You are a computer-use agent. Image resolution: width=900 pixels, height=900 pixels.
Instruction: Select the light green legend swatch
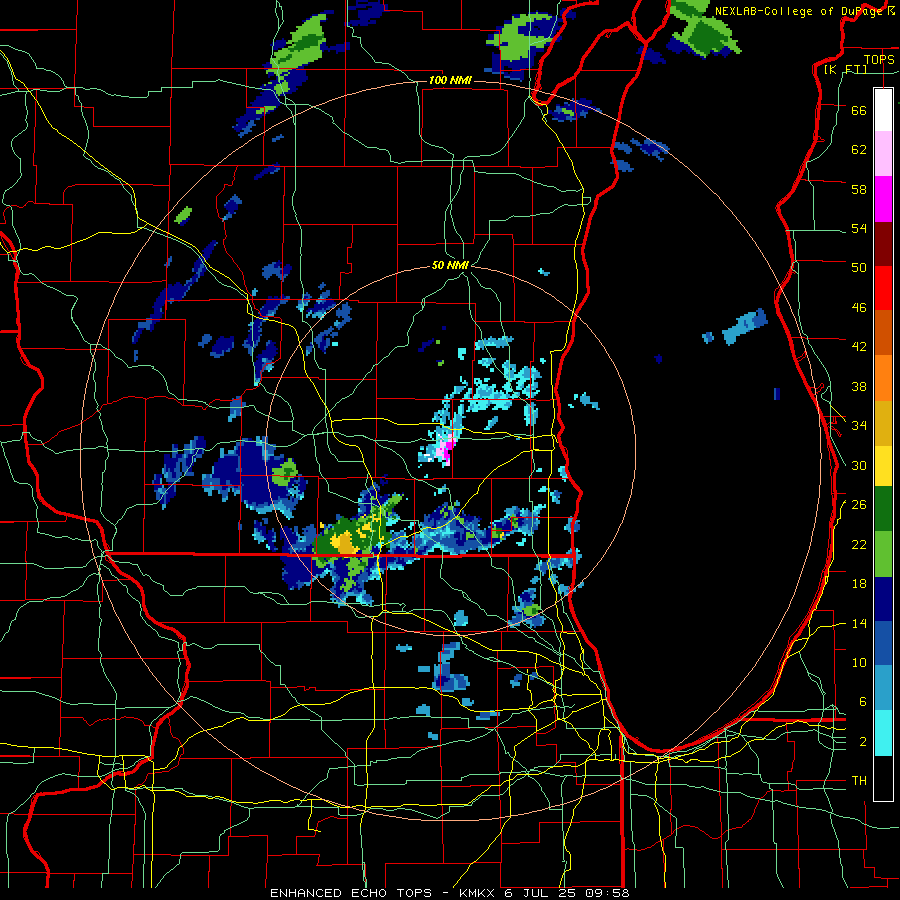[883, 554]
